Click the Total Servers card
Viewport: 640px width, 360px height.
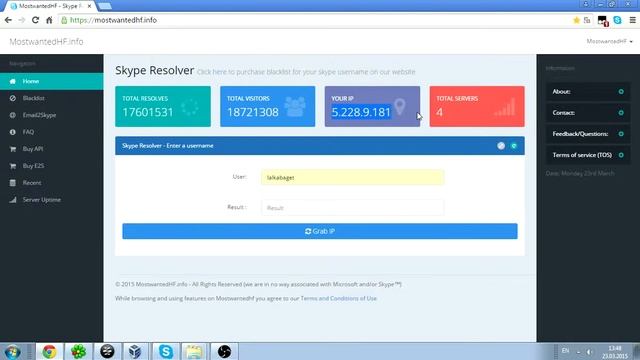click(x=477, y=106)
